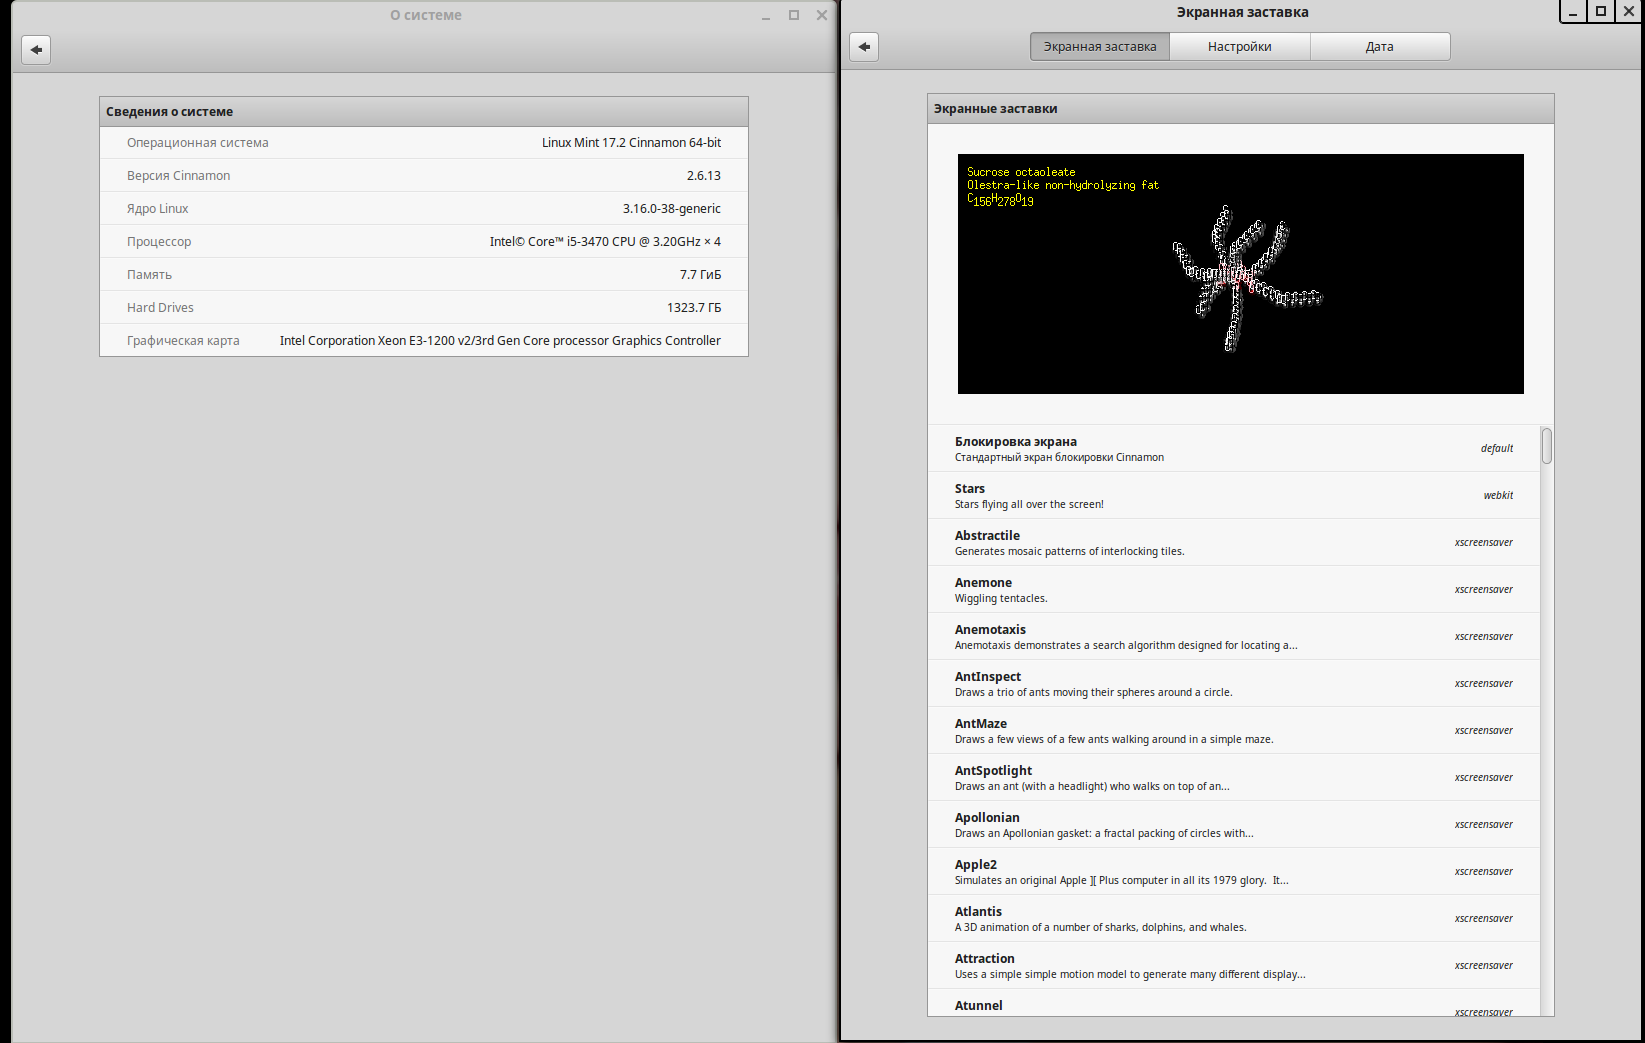Viewport: 1645px width, 1043px height.
Task: Pick the Atlantis screensaver
Action: pos(1233,919)
